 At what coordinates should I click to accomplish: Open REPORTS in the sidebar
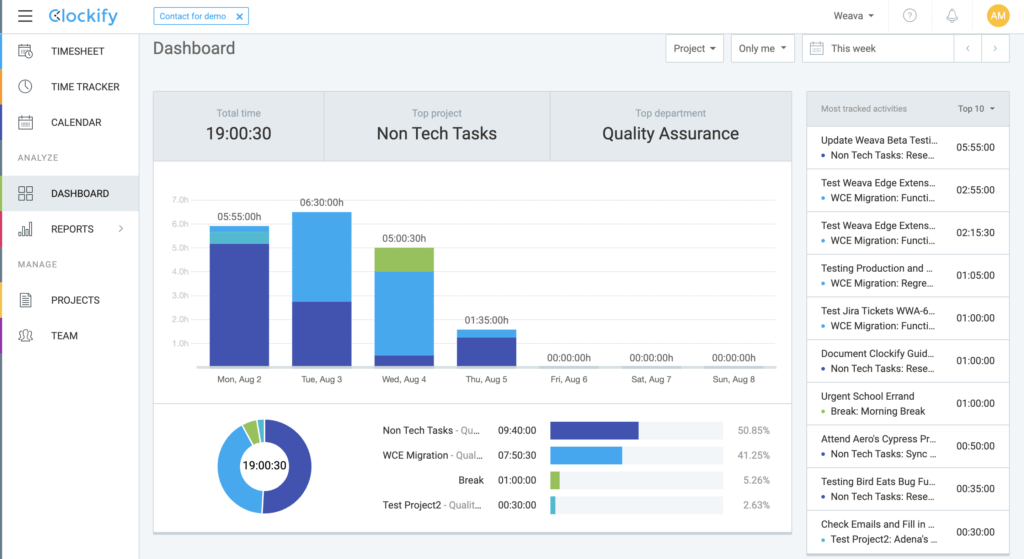coord(71,229)
